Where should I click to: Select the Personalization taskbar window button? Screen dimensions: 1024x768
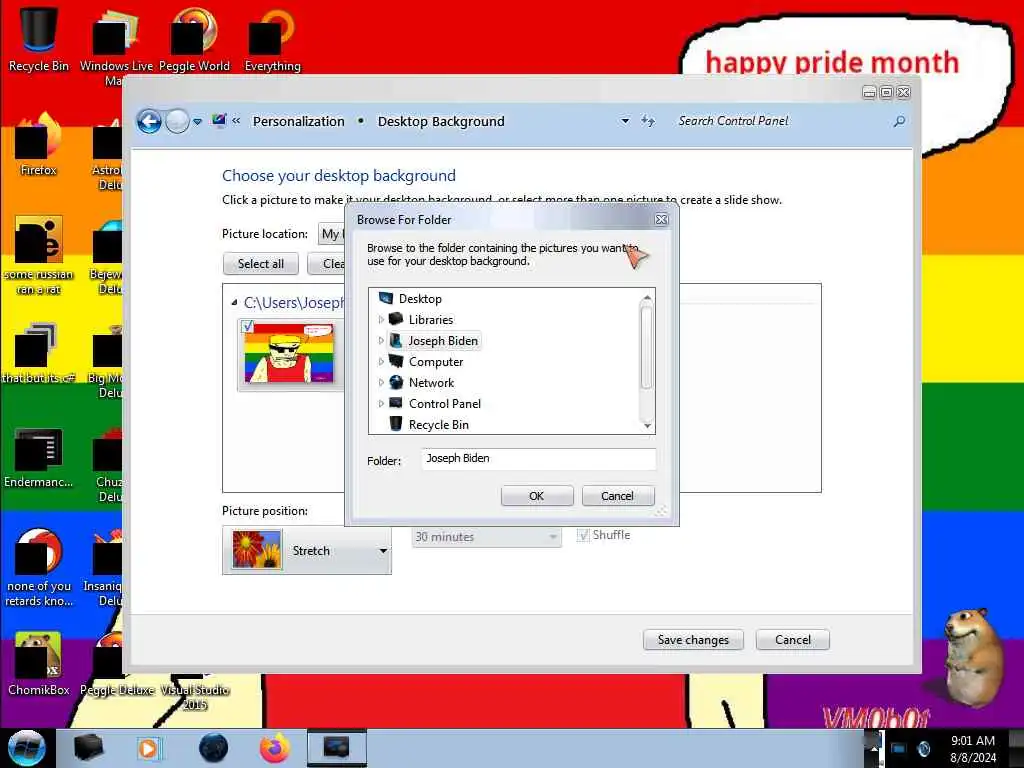tap(337, 748)
